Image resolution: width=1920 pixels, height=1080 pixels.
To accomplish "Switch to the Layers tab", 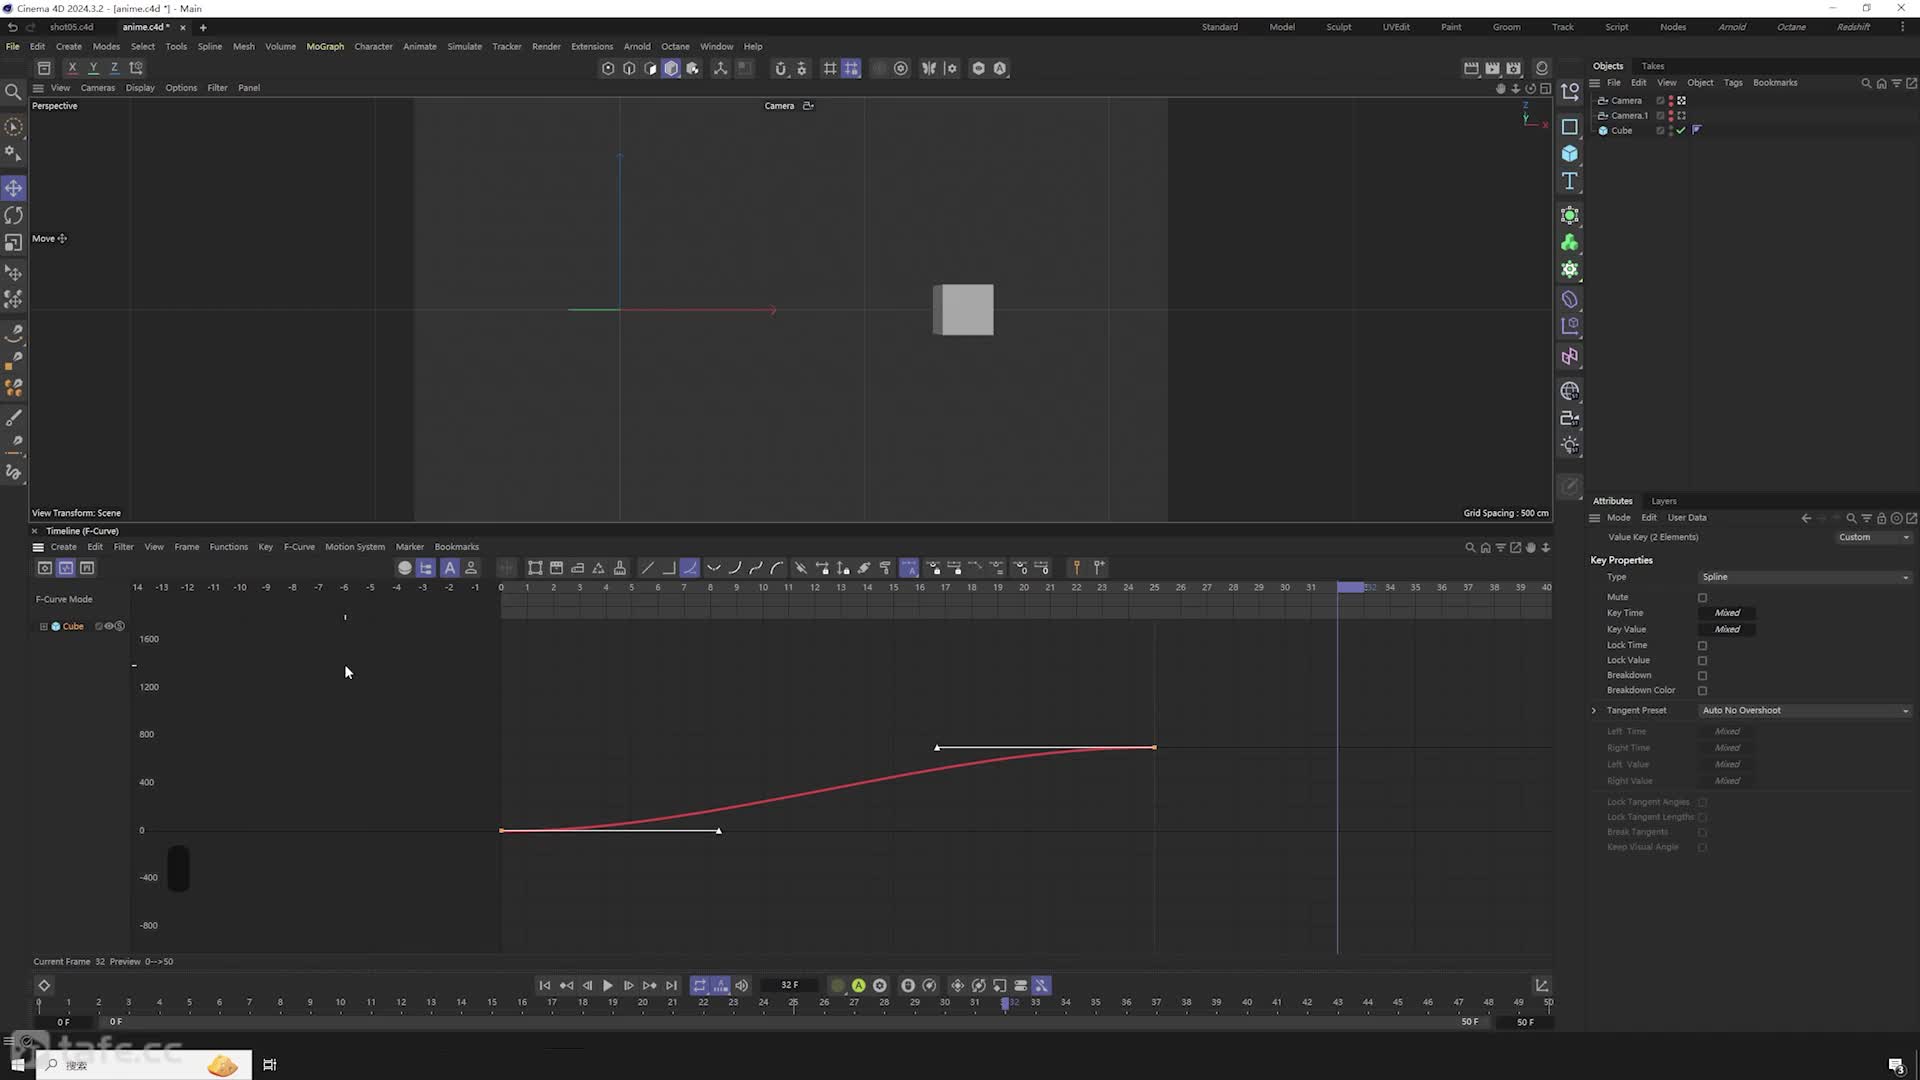I will pos(1664,501).
